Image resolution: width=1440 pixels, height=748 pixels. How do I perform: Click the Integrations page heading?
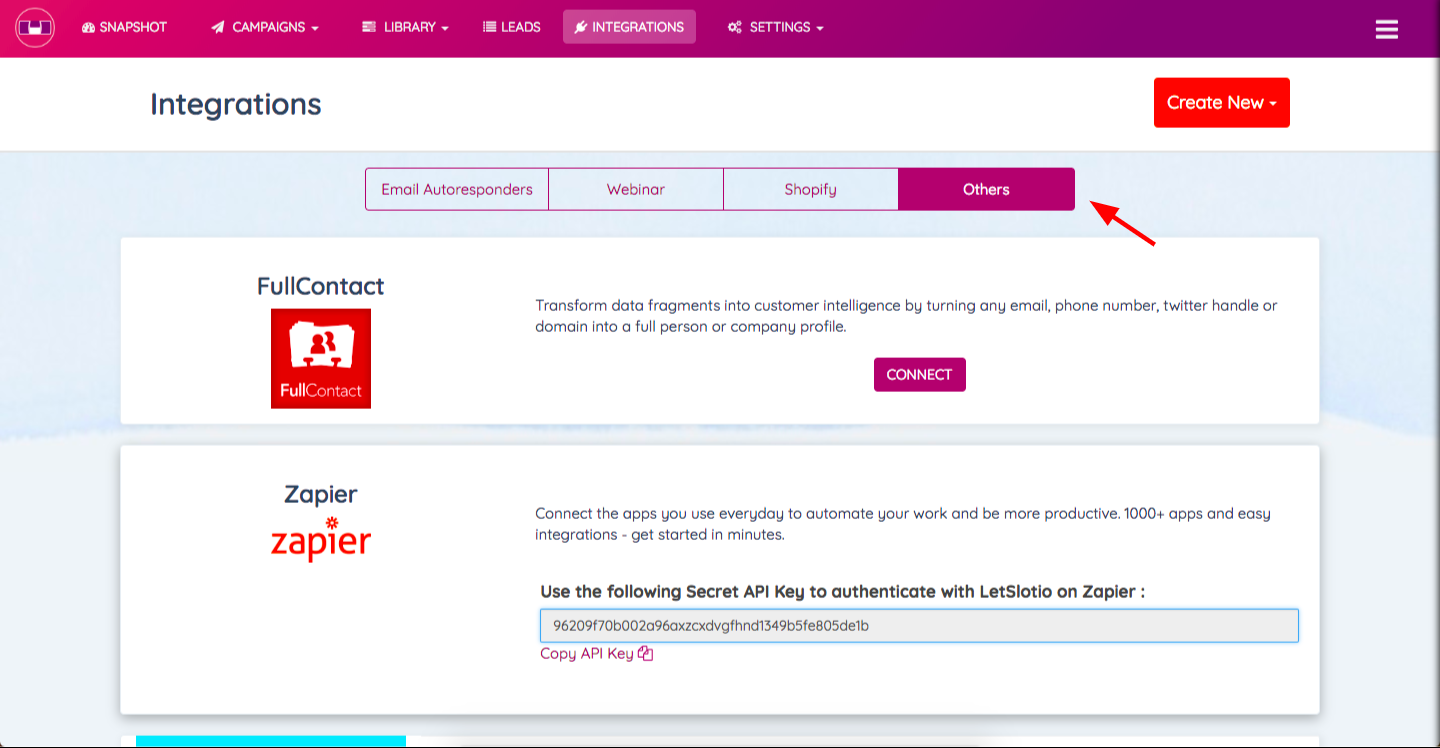pyautogui.click(x=236, y=104)
